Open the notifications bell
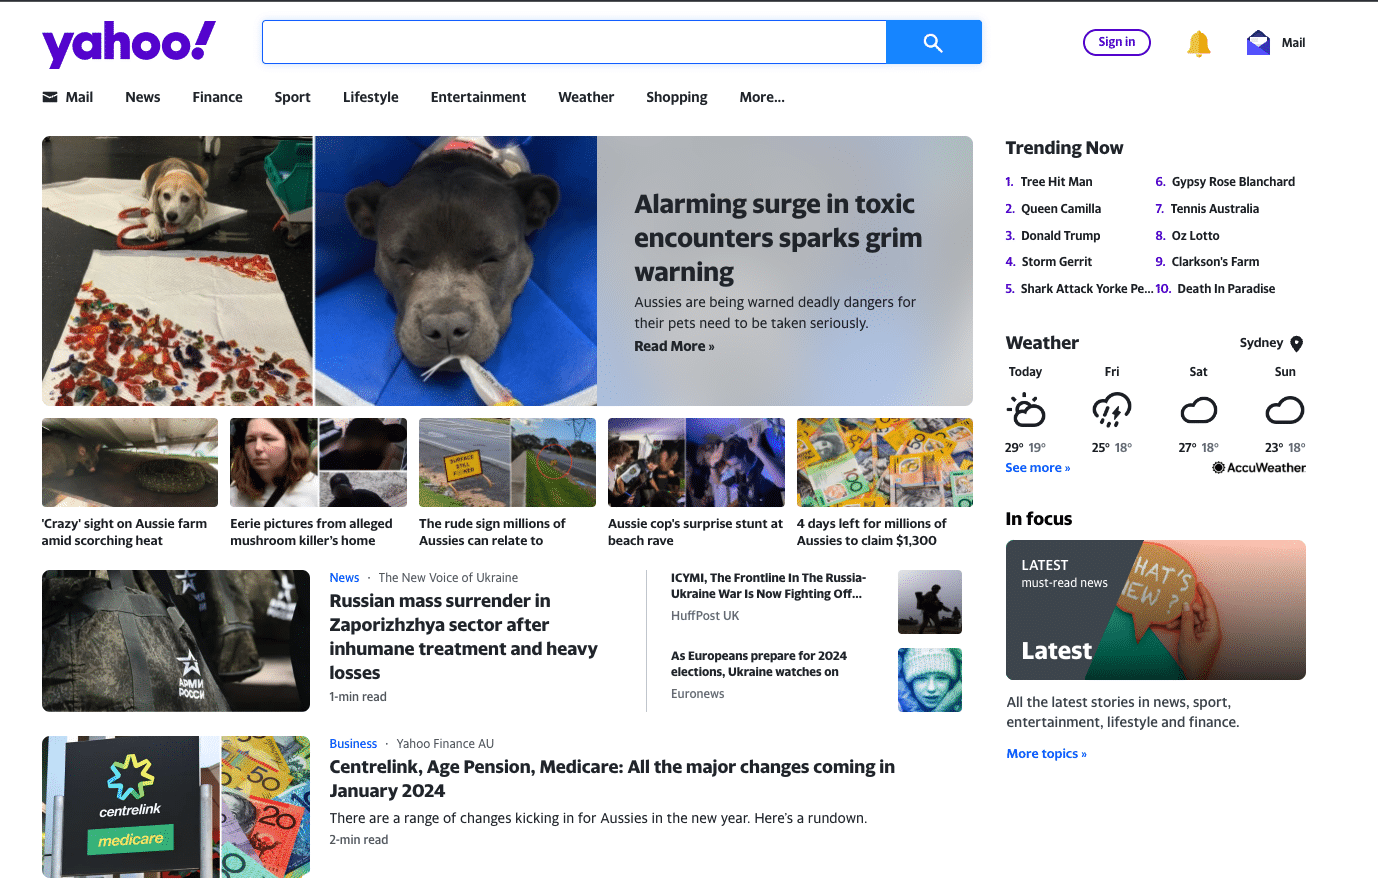Screen dimensions: 1378x895 pos(1198,43)
